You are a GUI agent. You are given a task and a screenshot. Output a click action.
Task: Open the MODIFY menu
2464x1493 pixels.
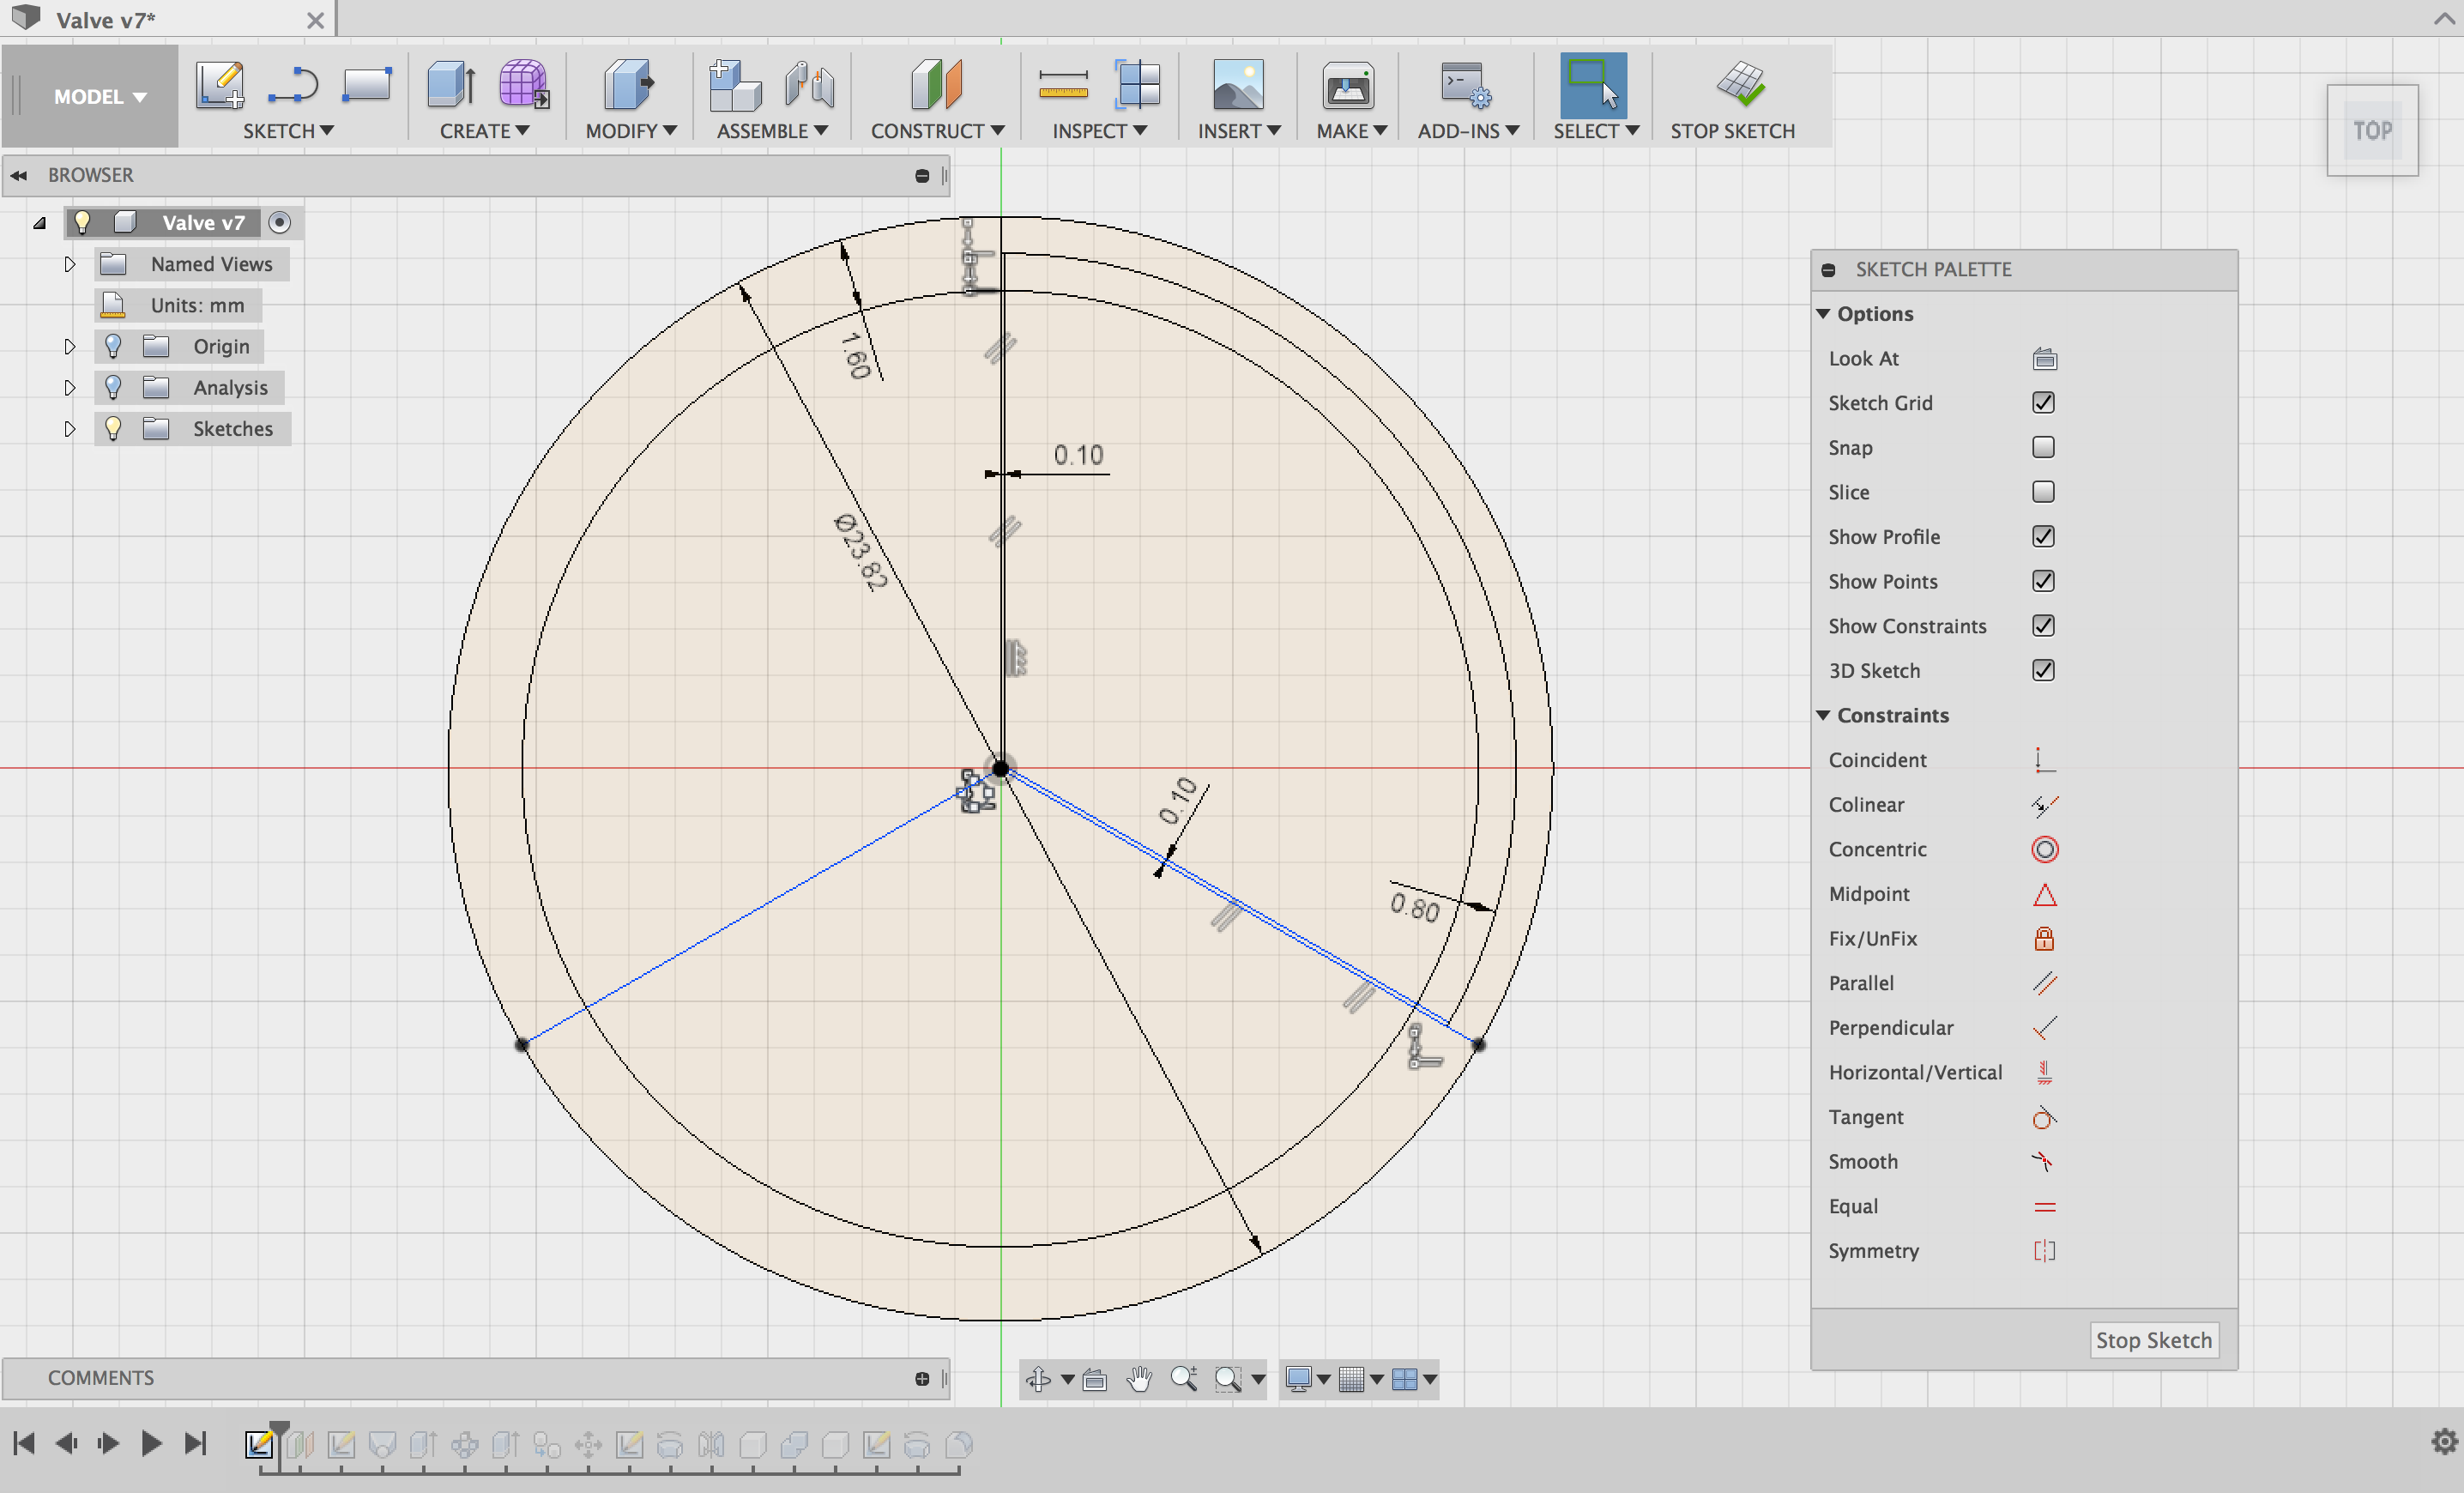point(631,131)
